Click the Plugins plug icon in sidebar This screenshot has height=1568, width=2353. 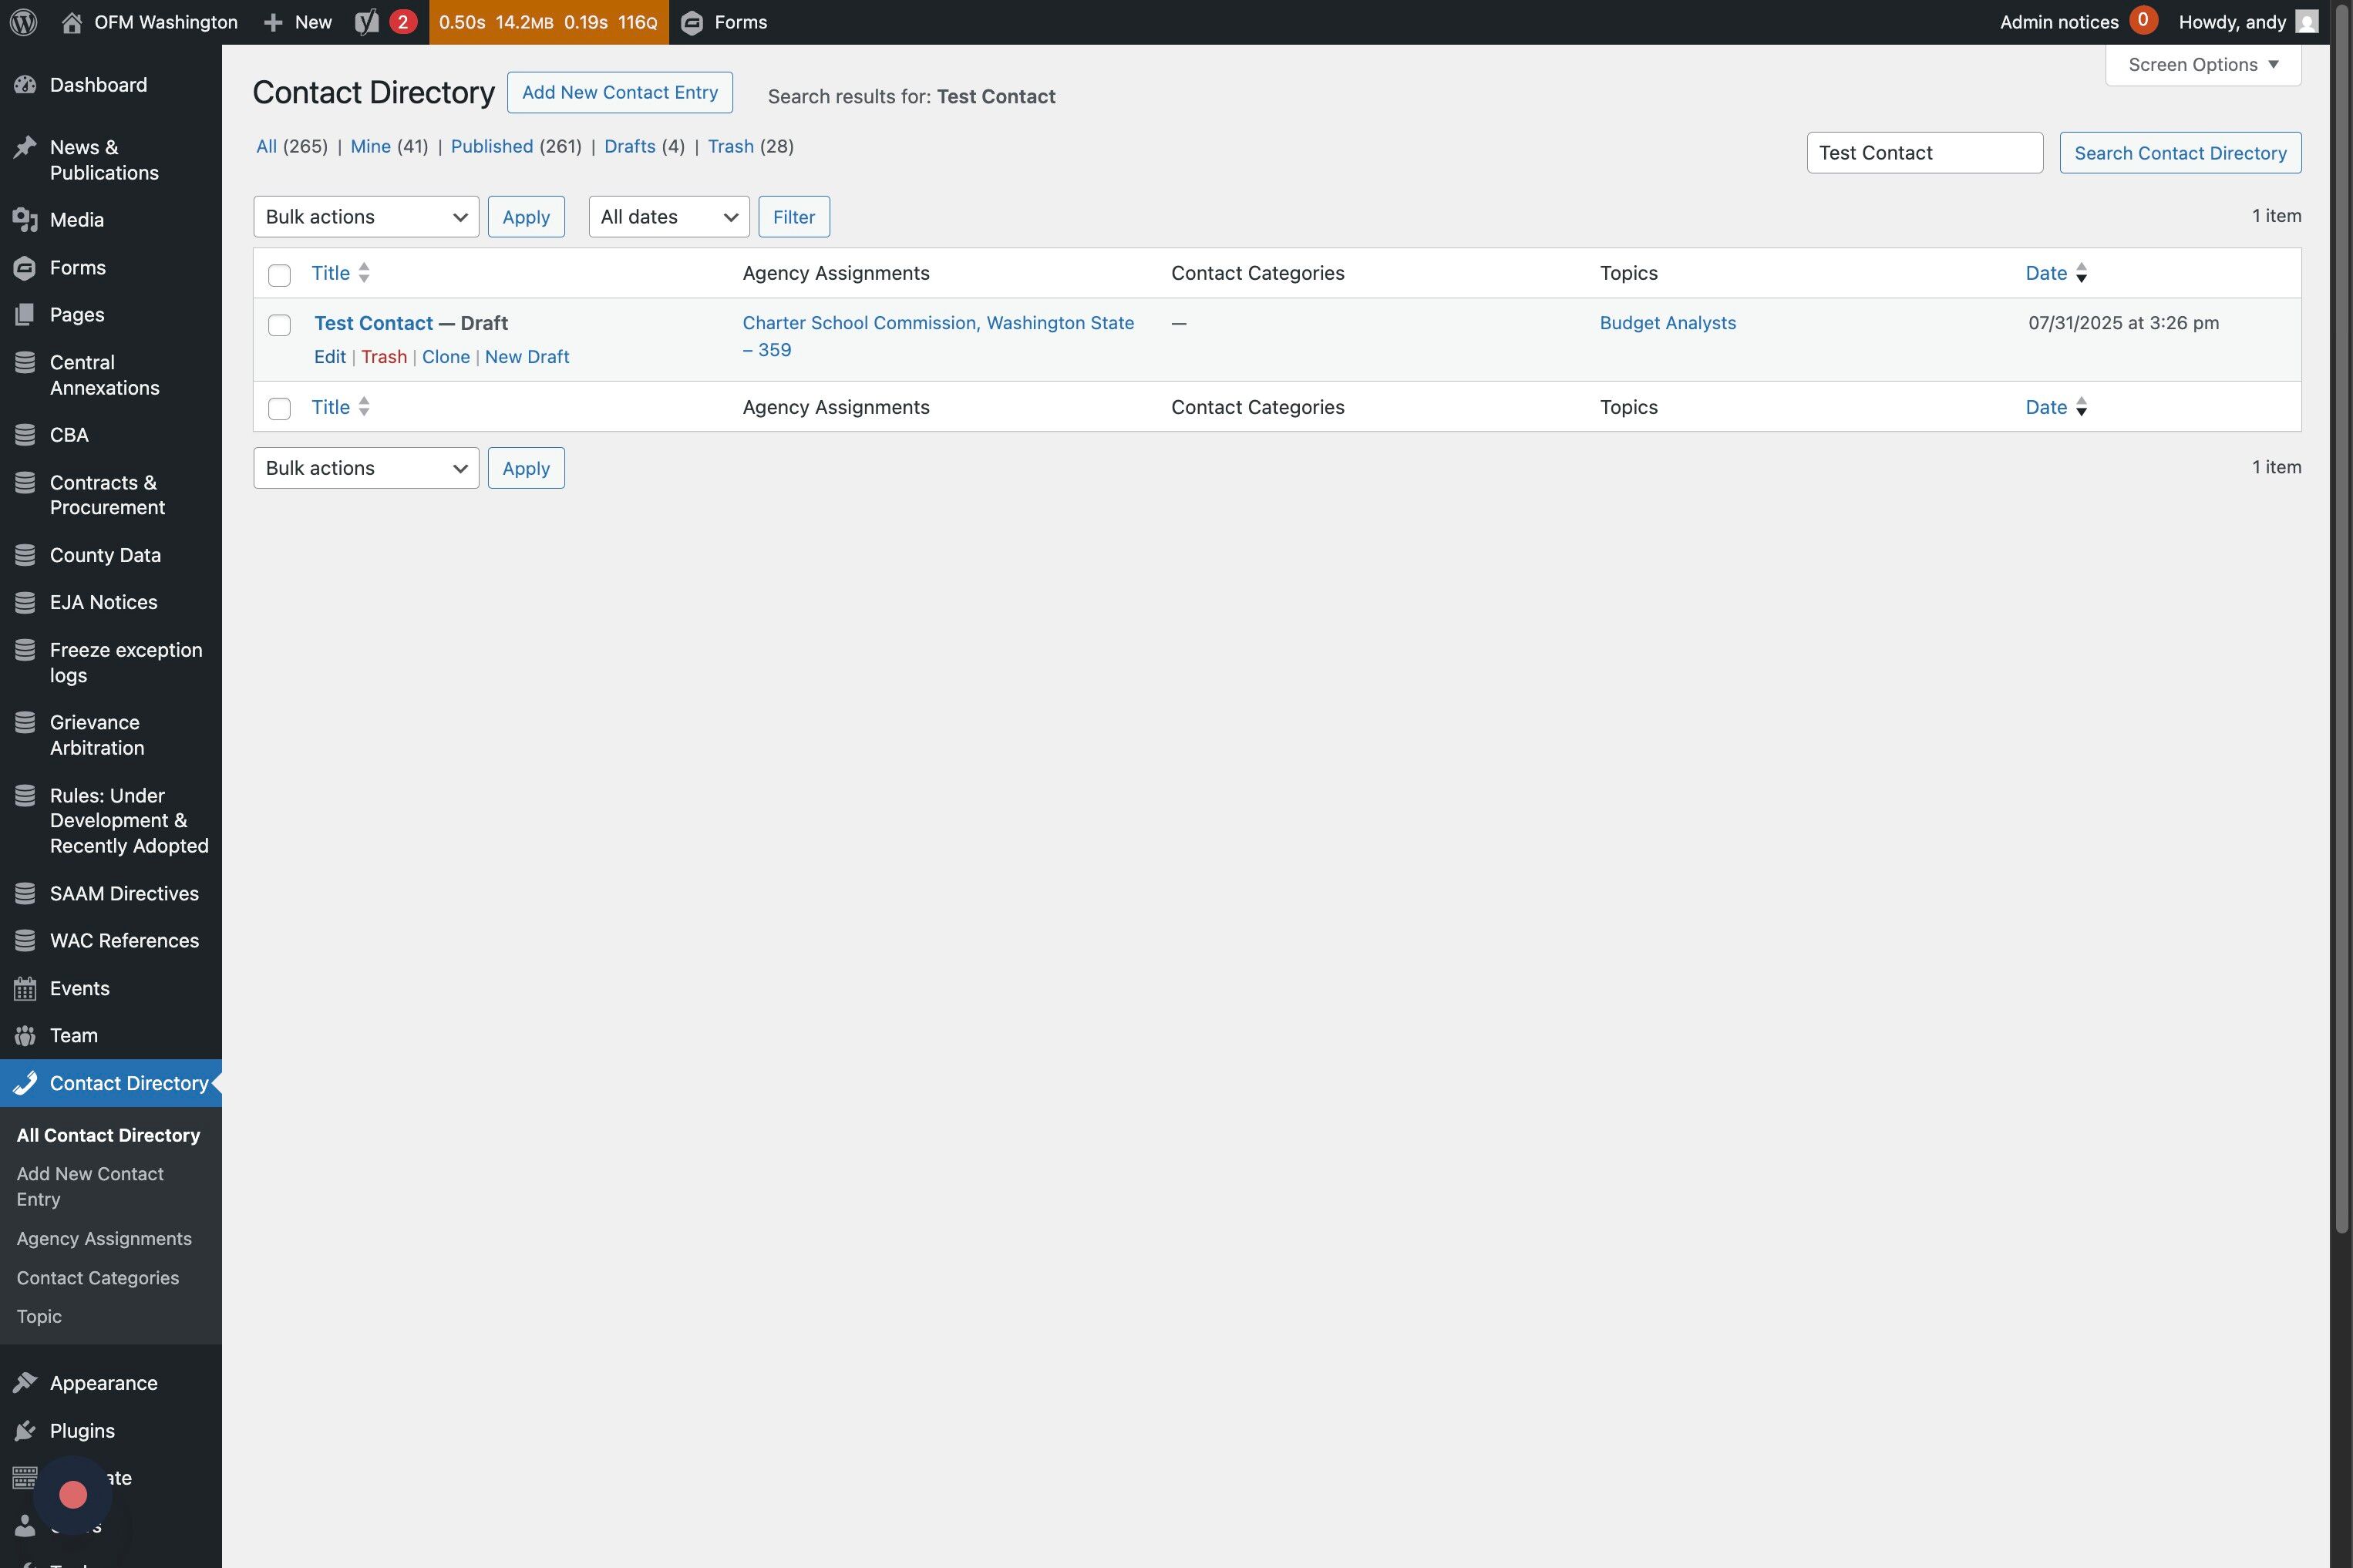pyautogui.click(x=25, y=1431)
